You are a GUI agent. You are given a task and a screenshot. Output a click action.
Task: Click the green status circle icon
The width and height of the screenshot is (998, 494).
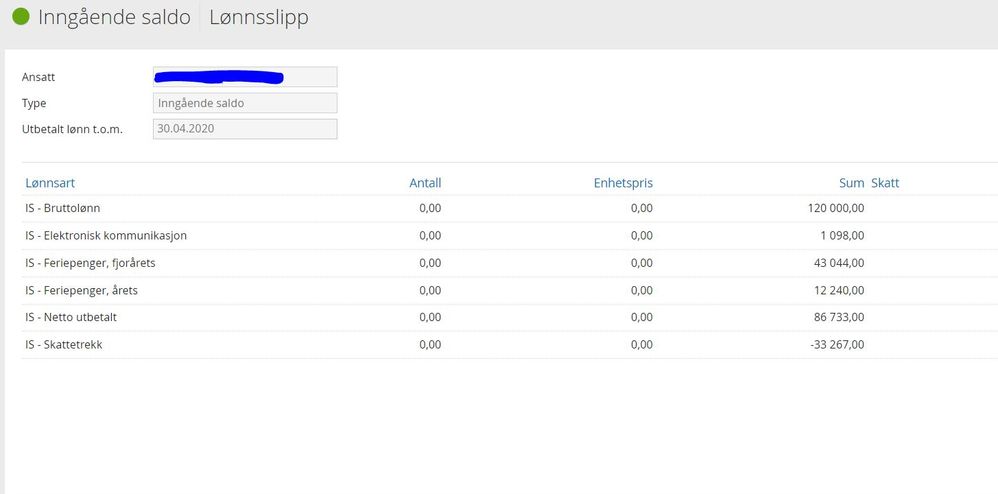tap(21, 17)
